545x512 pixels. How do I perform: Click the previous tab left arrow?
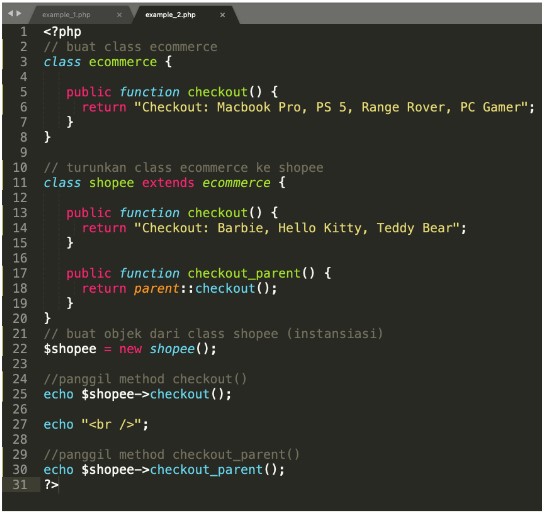pyautogui.click(x=10, y=13)
